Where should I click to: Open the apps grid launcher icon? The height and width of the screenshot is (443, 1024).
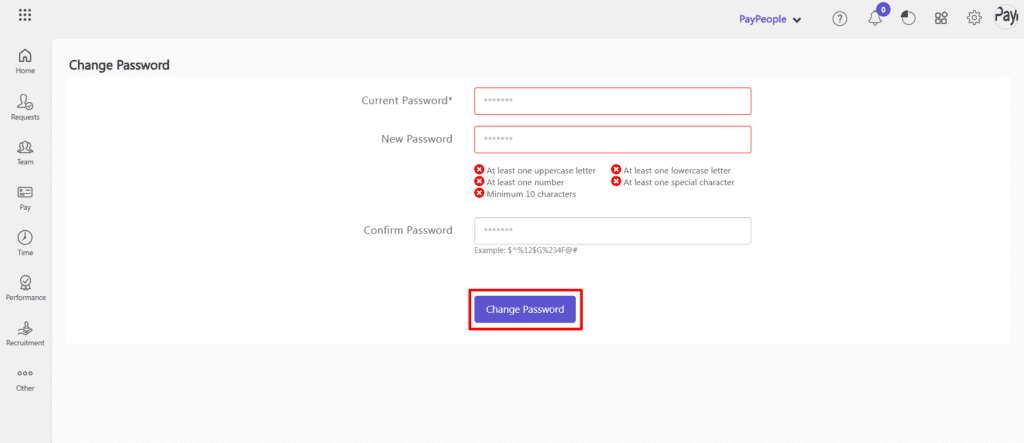[25, 16]
